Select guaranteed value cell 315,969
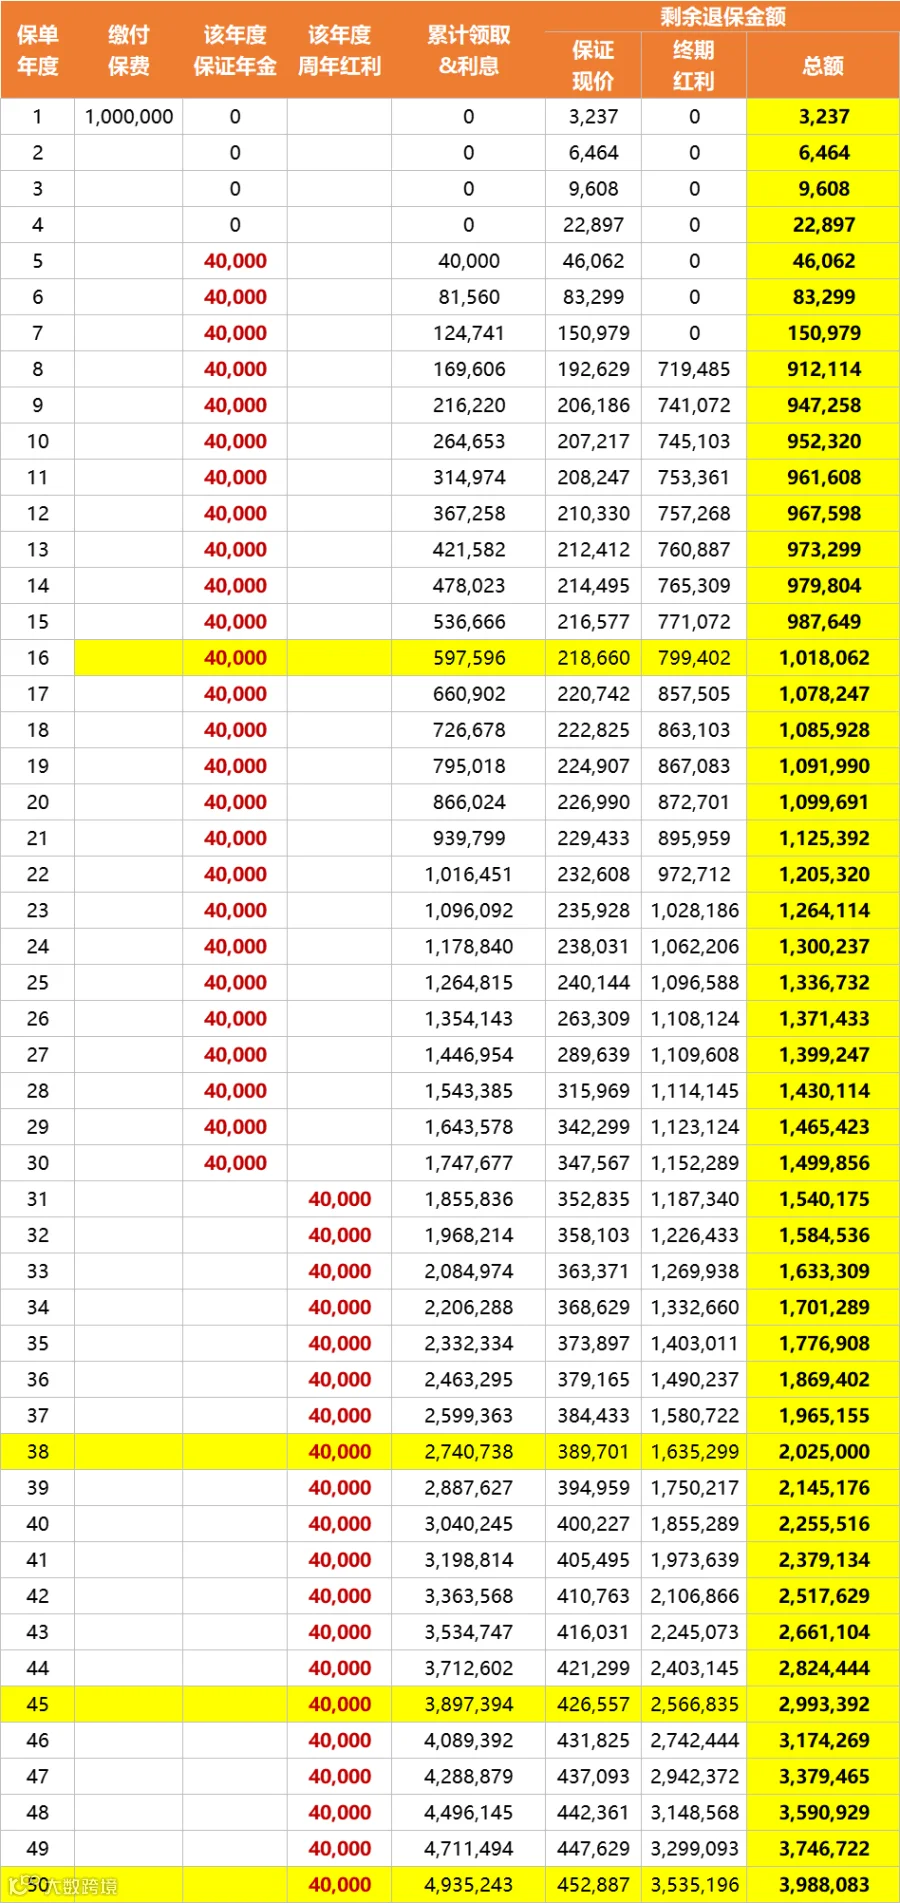 tap(593, 1091)
